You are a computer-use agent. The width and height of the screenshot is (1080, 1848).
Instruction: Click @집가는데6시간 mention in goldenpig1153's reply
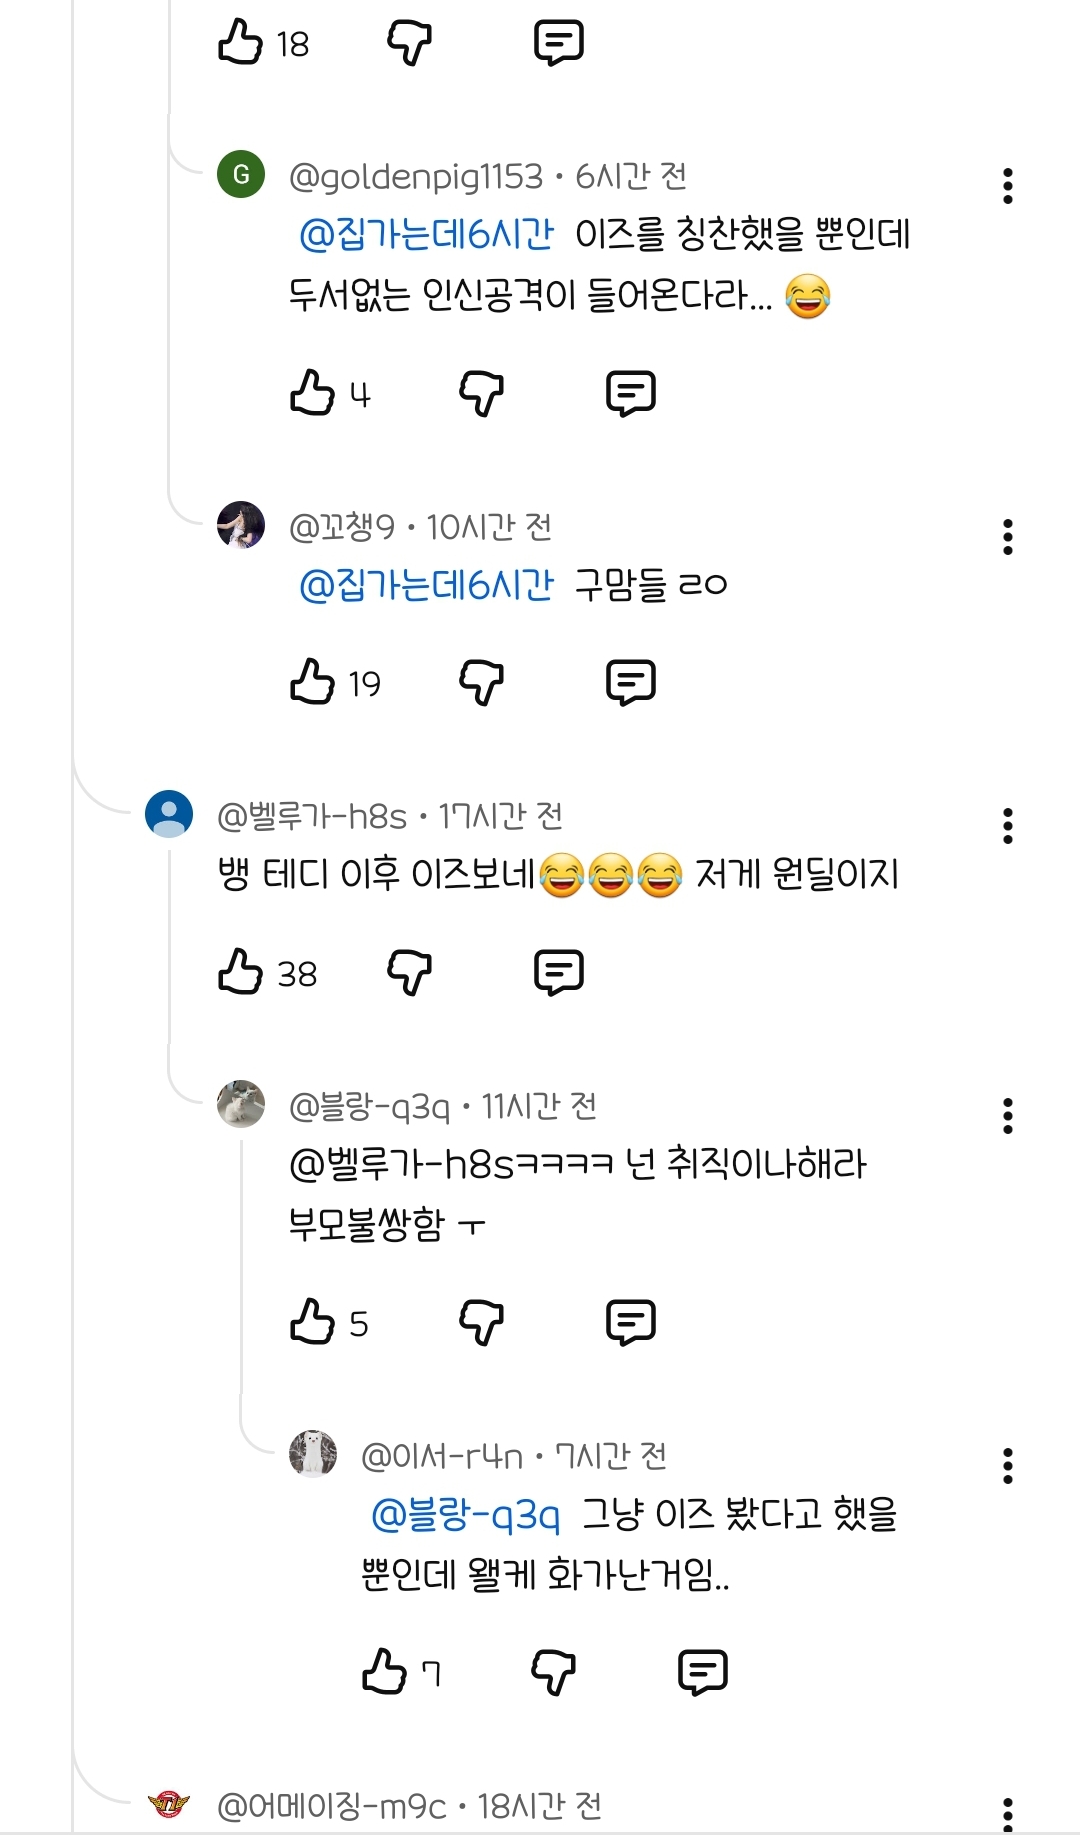[x=426, y=234]
